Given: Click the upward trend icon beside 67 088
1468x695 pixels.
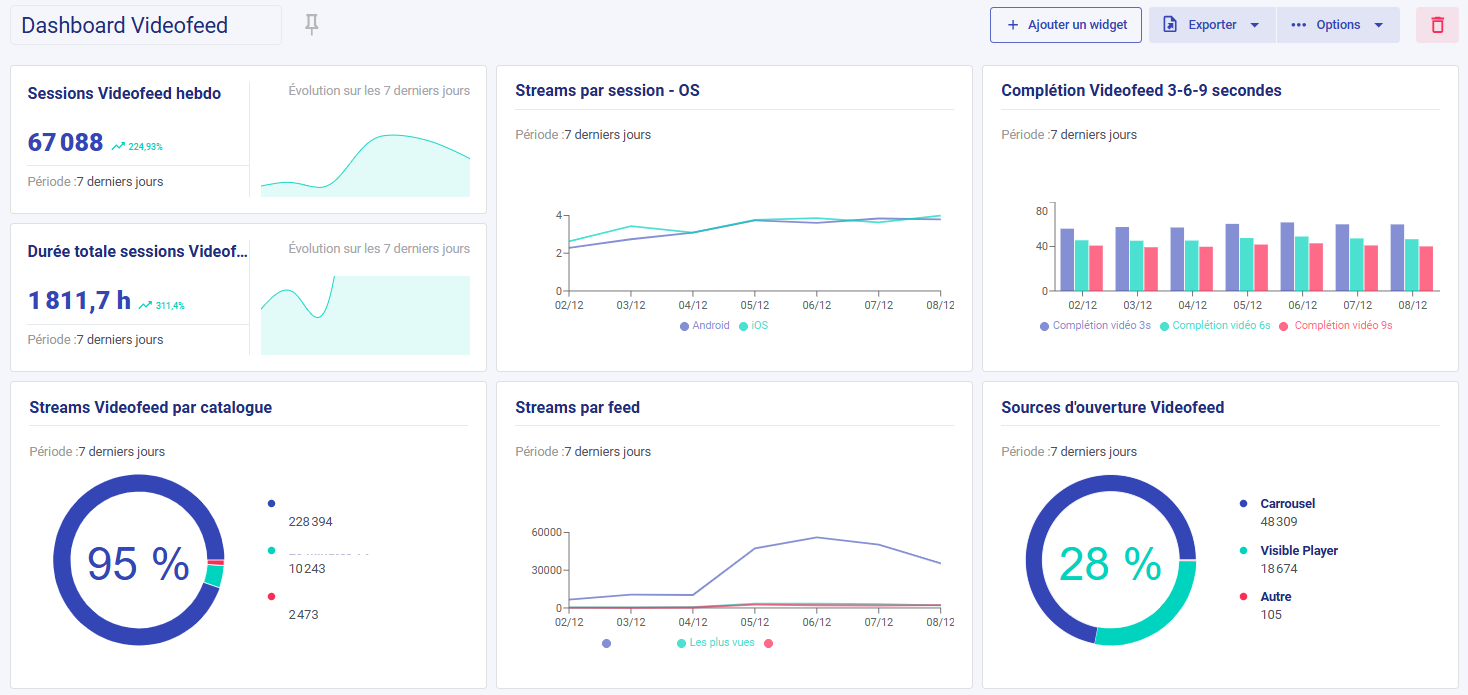Looking at the screenshot, I should tap(119, 146).
